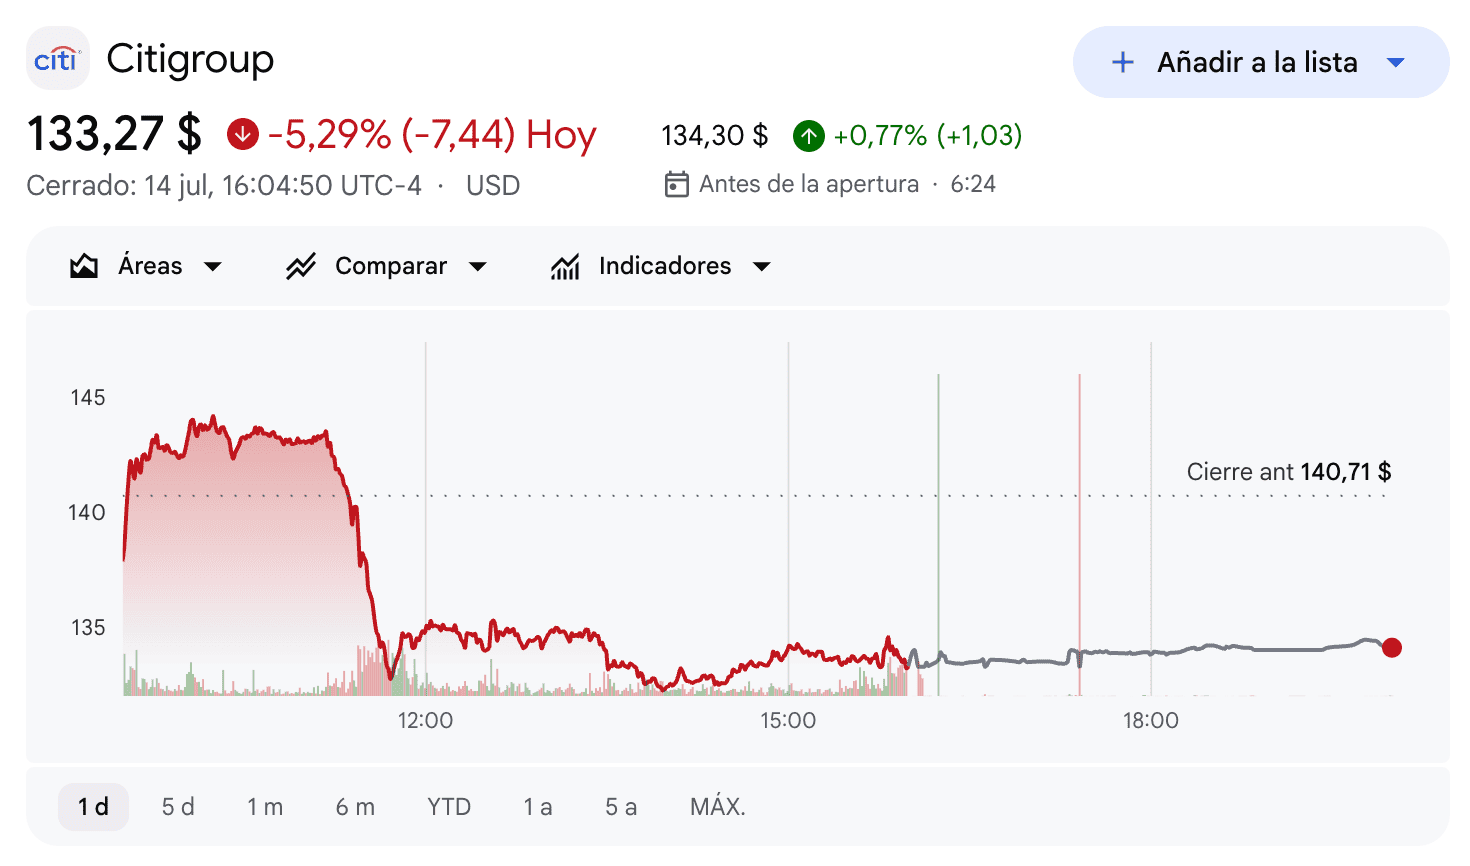Click the Añadir a la lista button
The width and height of the screenshot is (1470, 866).
[1260, 62]
